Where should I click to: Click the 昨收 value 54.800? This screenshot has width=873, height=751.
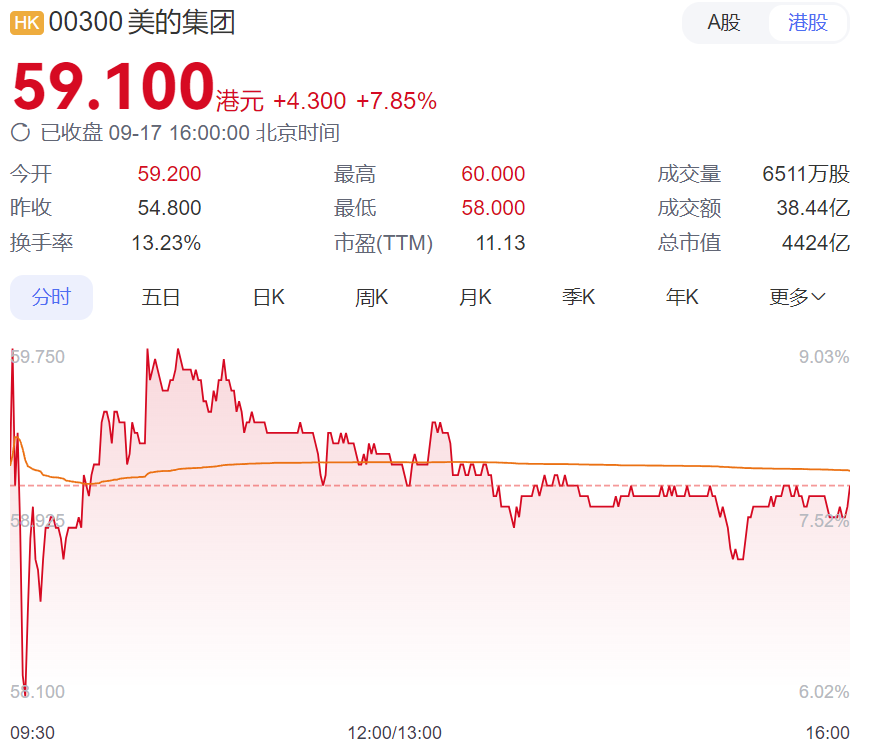[x=169, y=208]
